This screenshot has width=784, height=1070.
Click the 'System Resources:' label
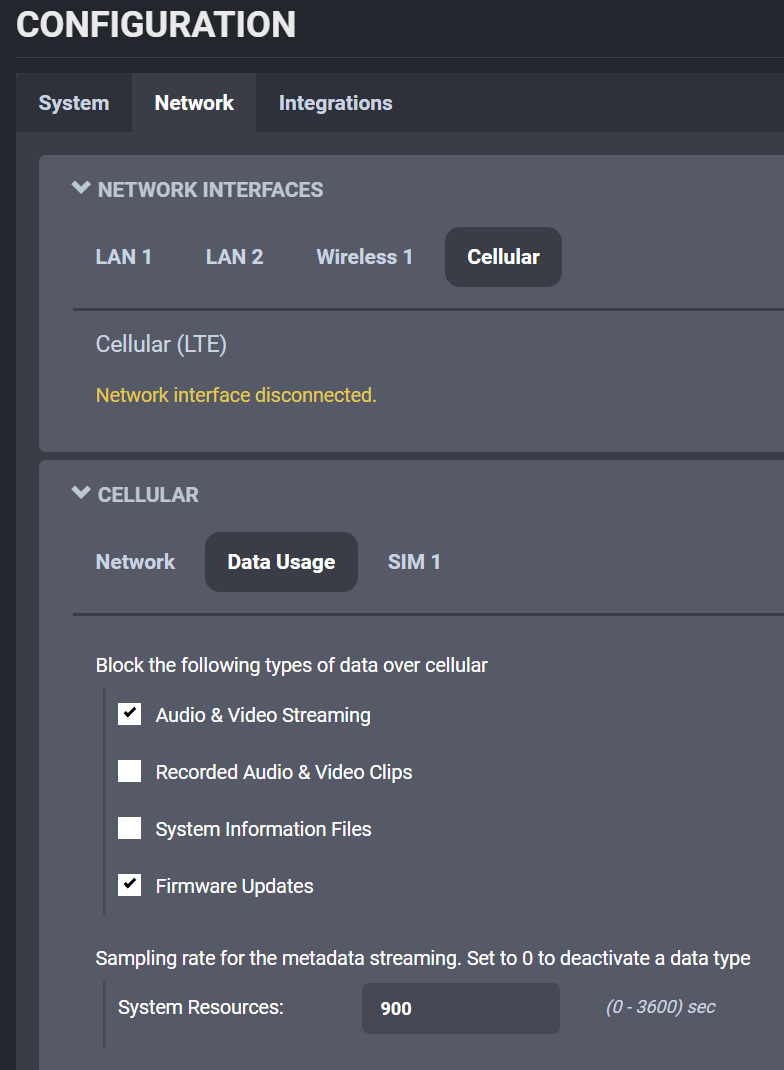(201, 1008)
